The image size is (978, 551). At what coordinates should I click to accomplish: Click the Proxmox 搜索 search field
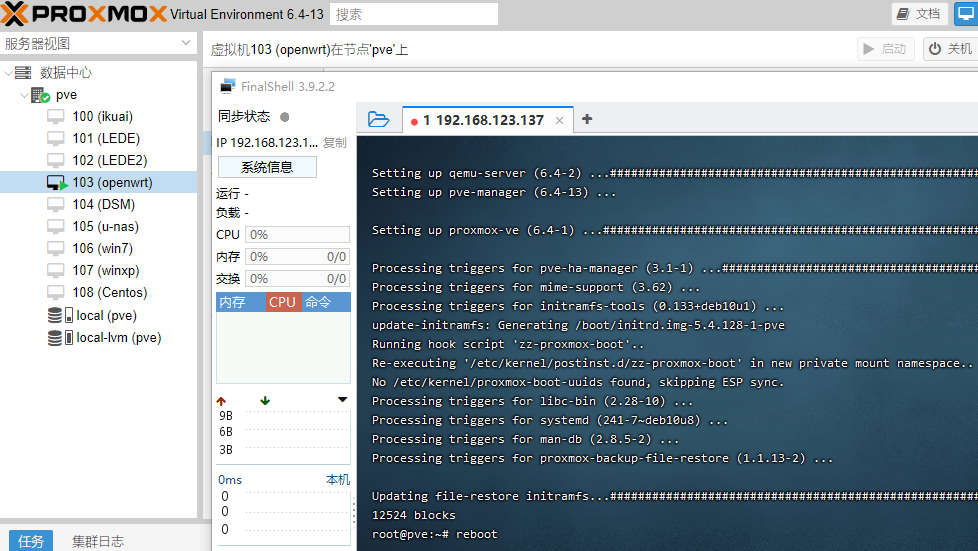tap(413, 14)
